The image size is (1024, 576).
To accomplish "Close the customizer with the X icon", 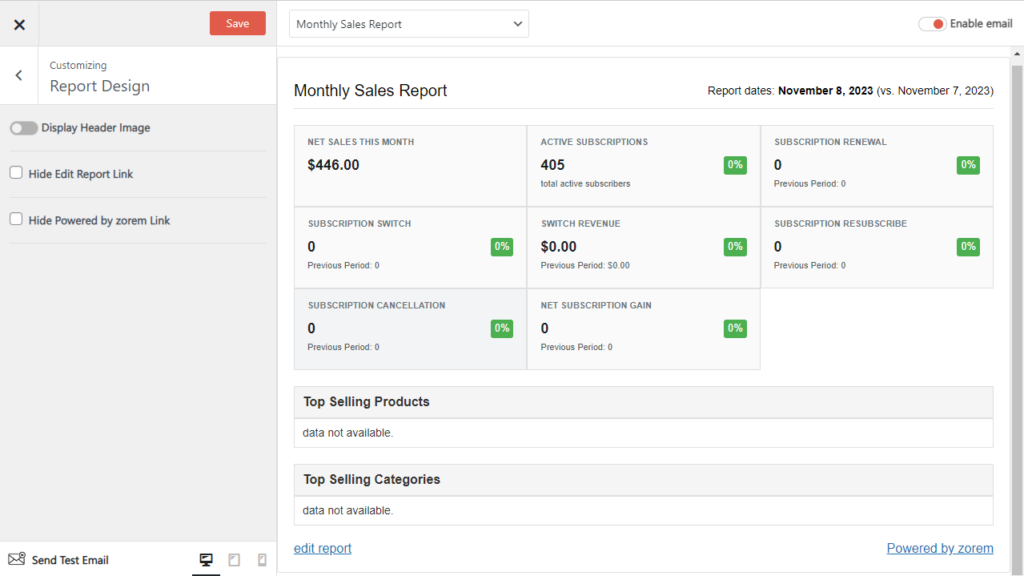I will click(x=19, y=24).
